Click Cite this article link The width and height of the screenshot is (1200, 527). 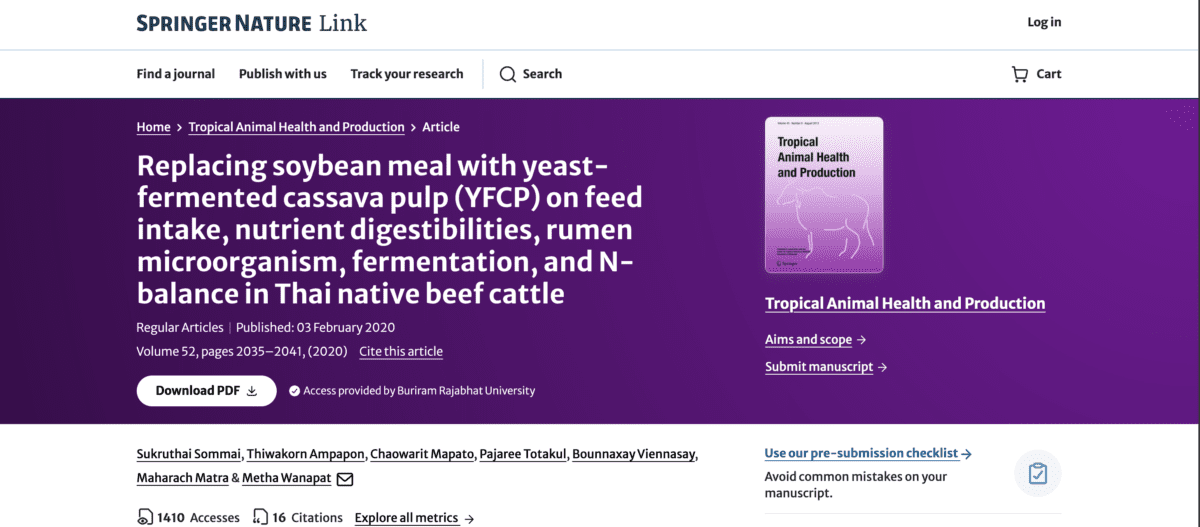401,351
